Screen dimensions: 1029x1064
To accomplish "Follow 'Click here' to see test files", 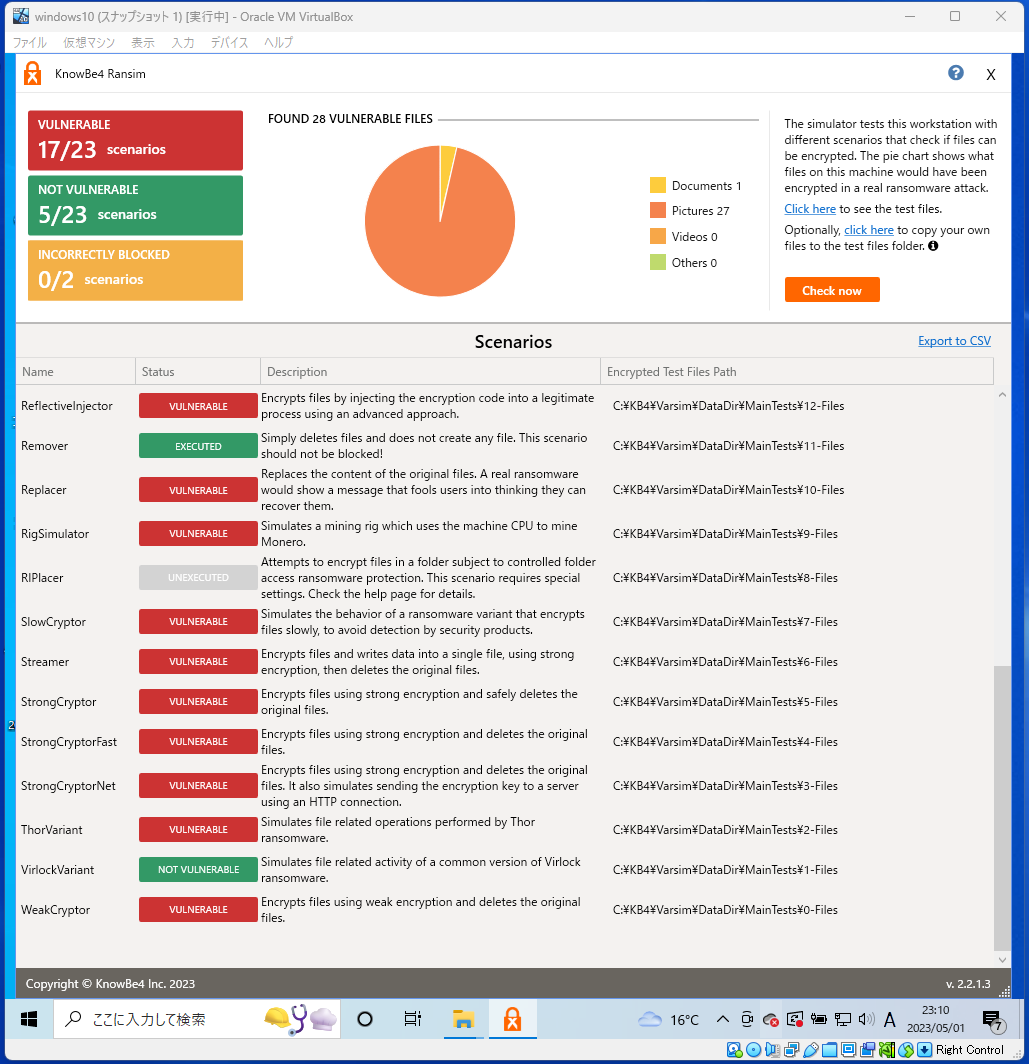I will tap(810, 209).
